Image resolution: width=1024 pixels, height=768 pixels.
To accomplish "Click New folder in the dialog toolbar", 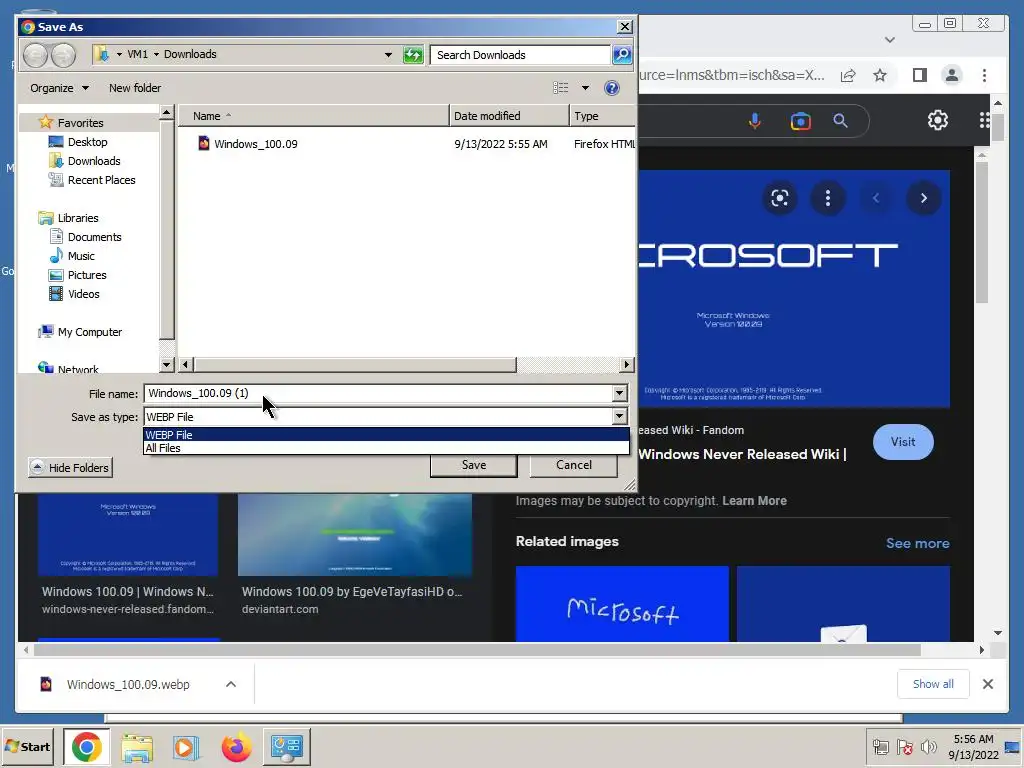I will pyautogui.click(x=135, y=88).
